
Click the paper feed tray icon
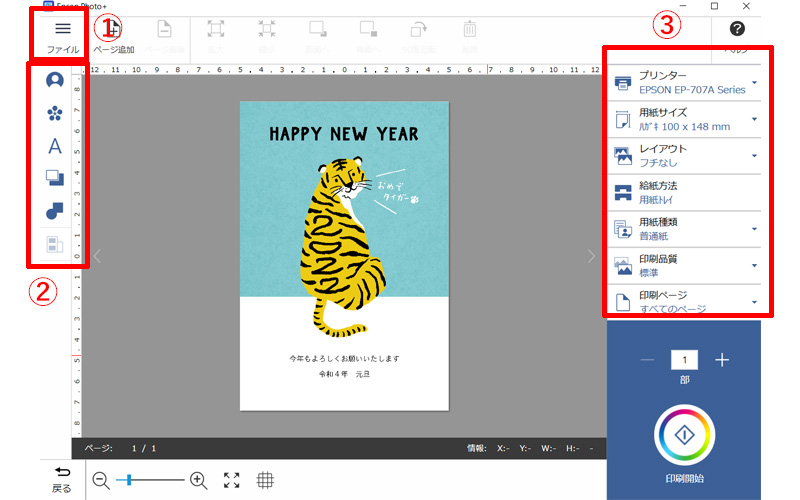(x=622, y=193)
